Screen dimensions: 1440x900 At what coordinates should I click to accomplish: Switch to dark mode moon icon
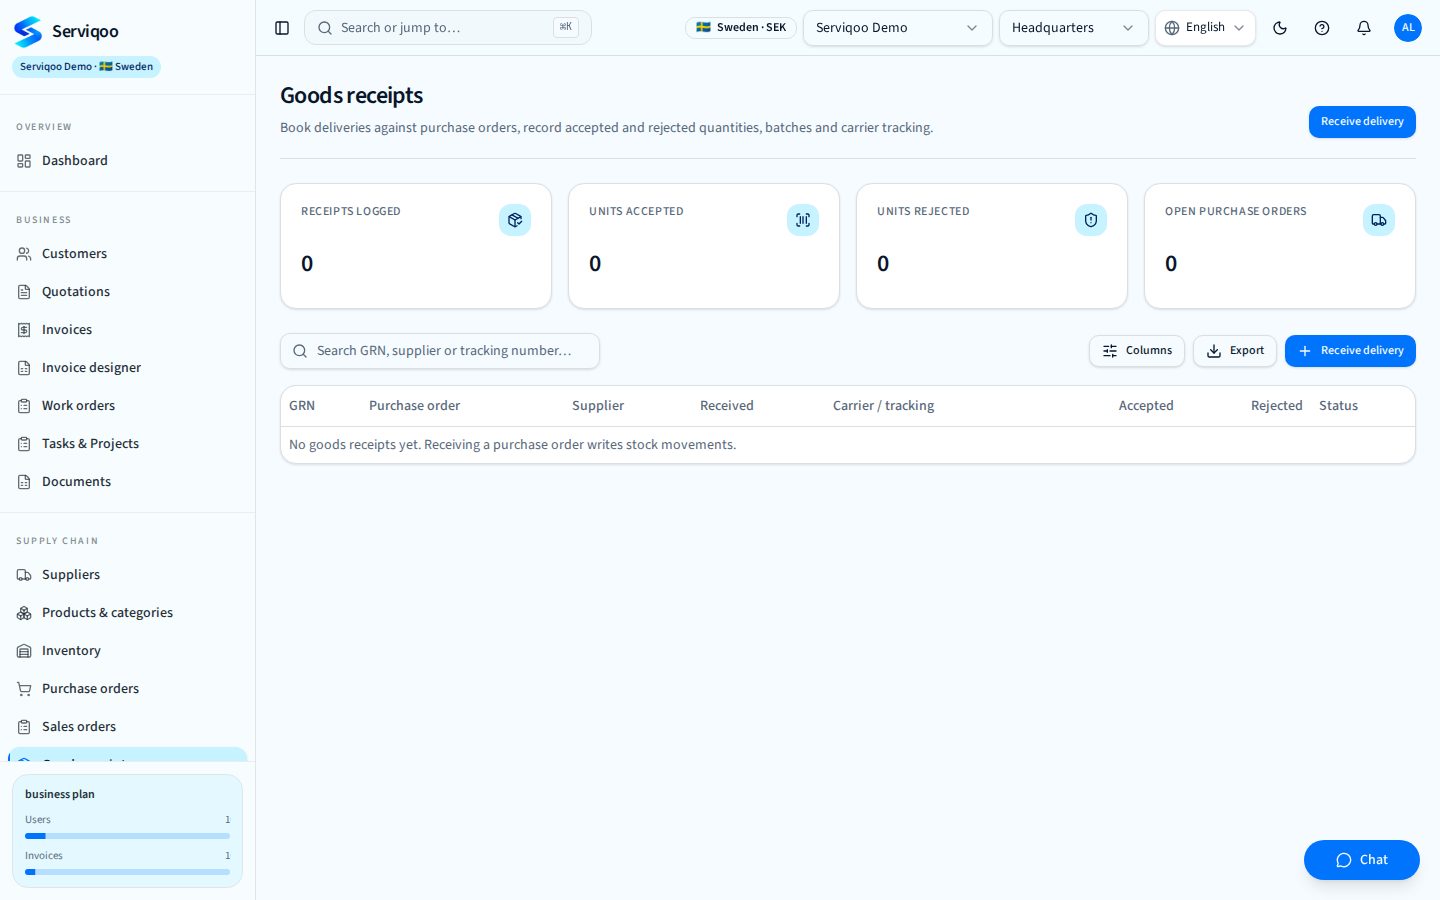pyautogui.click(x=1280, y=28)
